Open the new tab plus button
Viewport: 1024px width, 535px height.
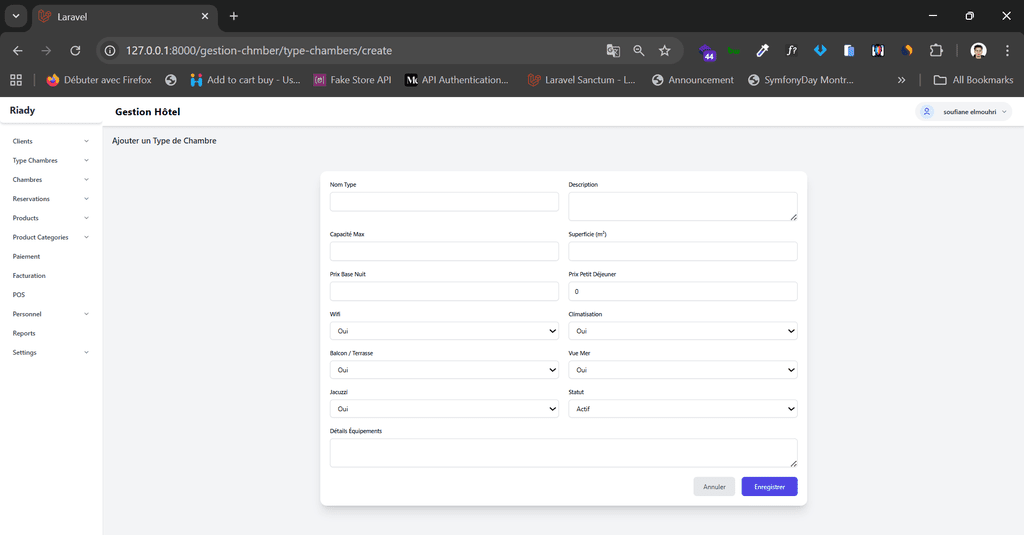tap(234, 16)
